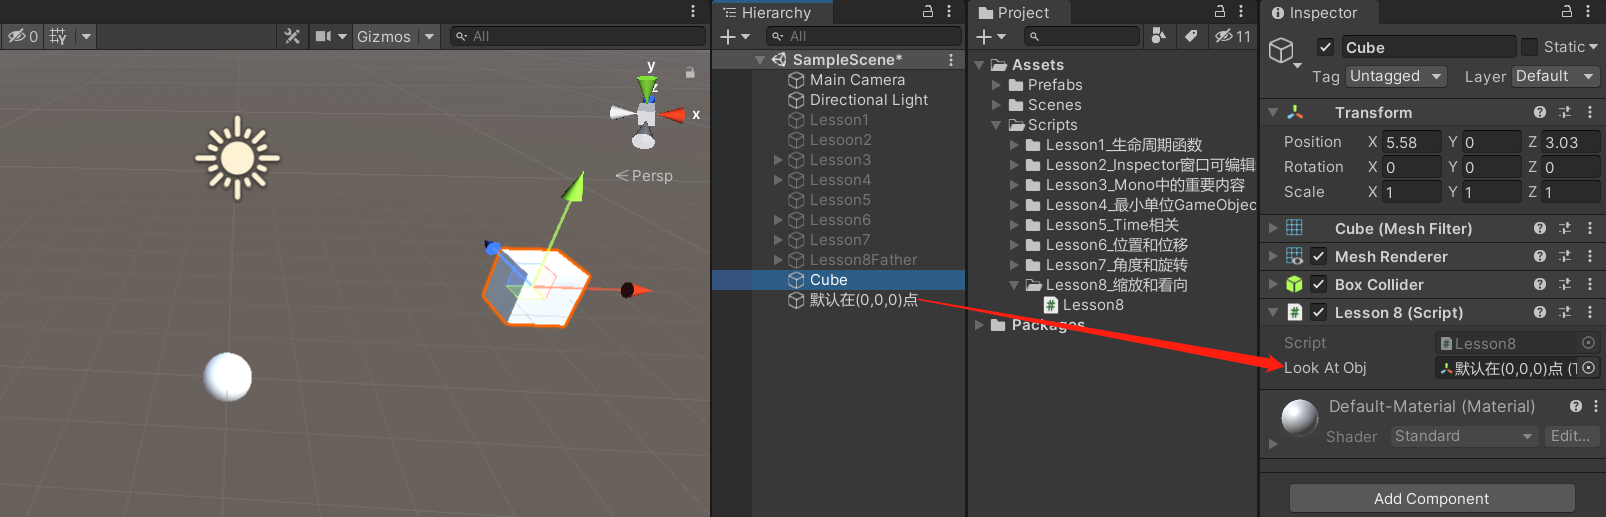Focus the Project search field
This screenshot has height=517, width=1606.
pos(1081,36)
